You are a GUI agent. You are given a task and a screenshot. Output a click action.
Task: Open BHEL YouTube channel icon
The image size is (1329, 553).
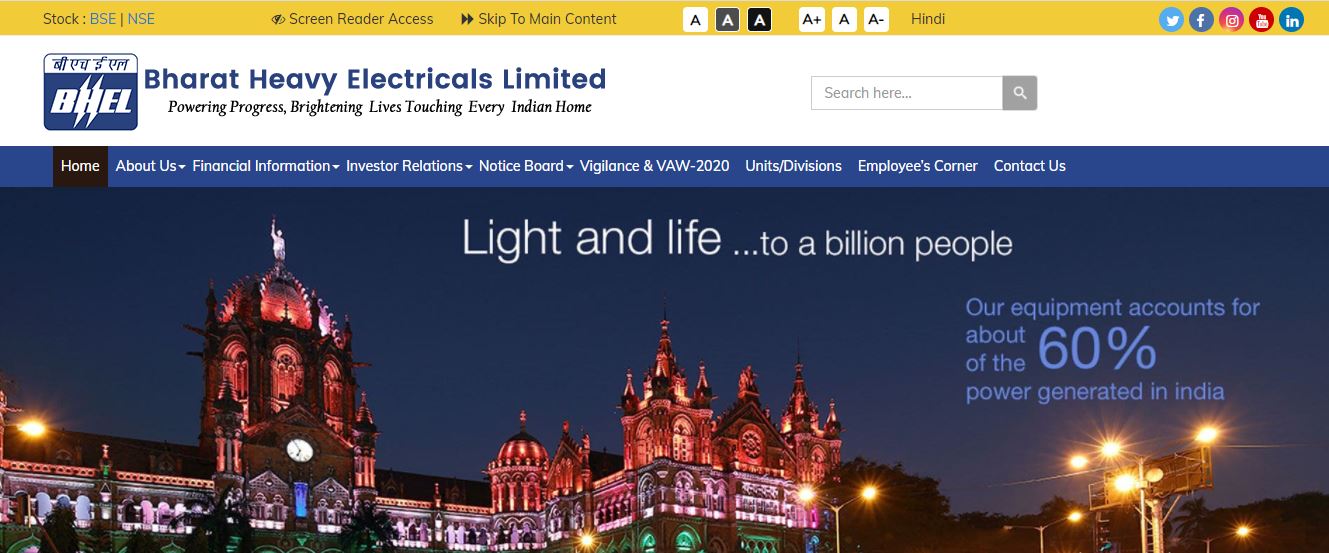pyautogui.click(x=1261, y=19)
